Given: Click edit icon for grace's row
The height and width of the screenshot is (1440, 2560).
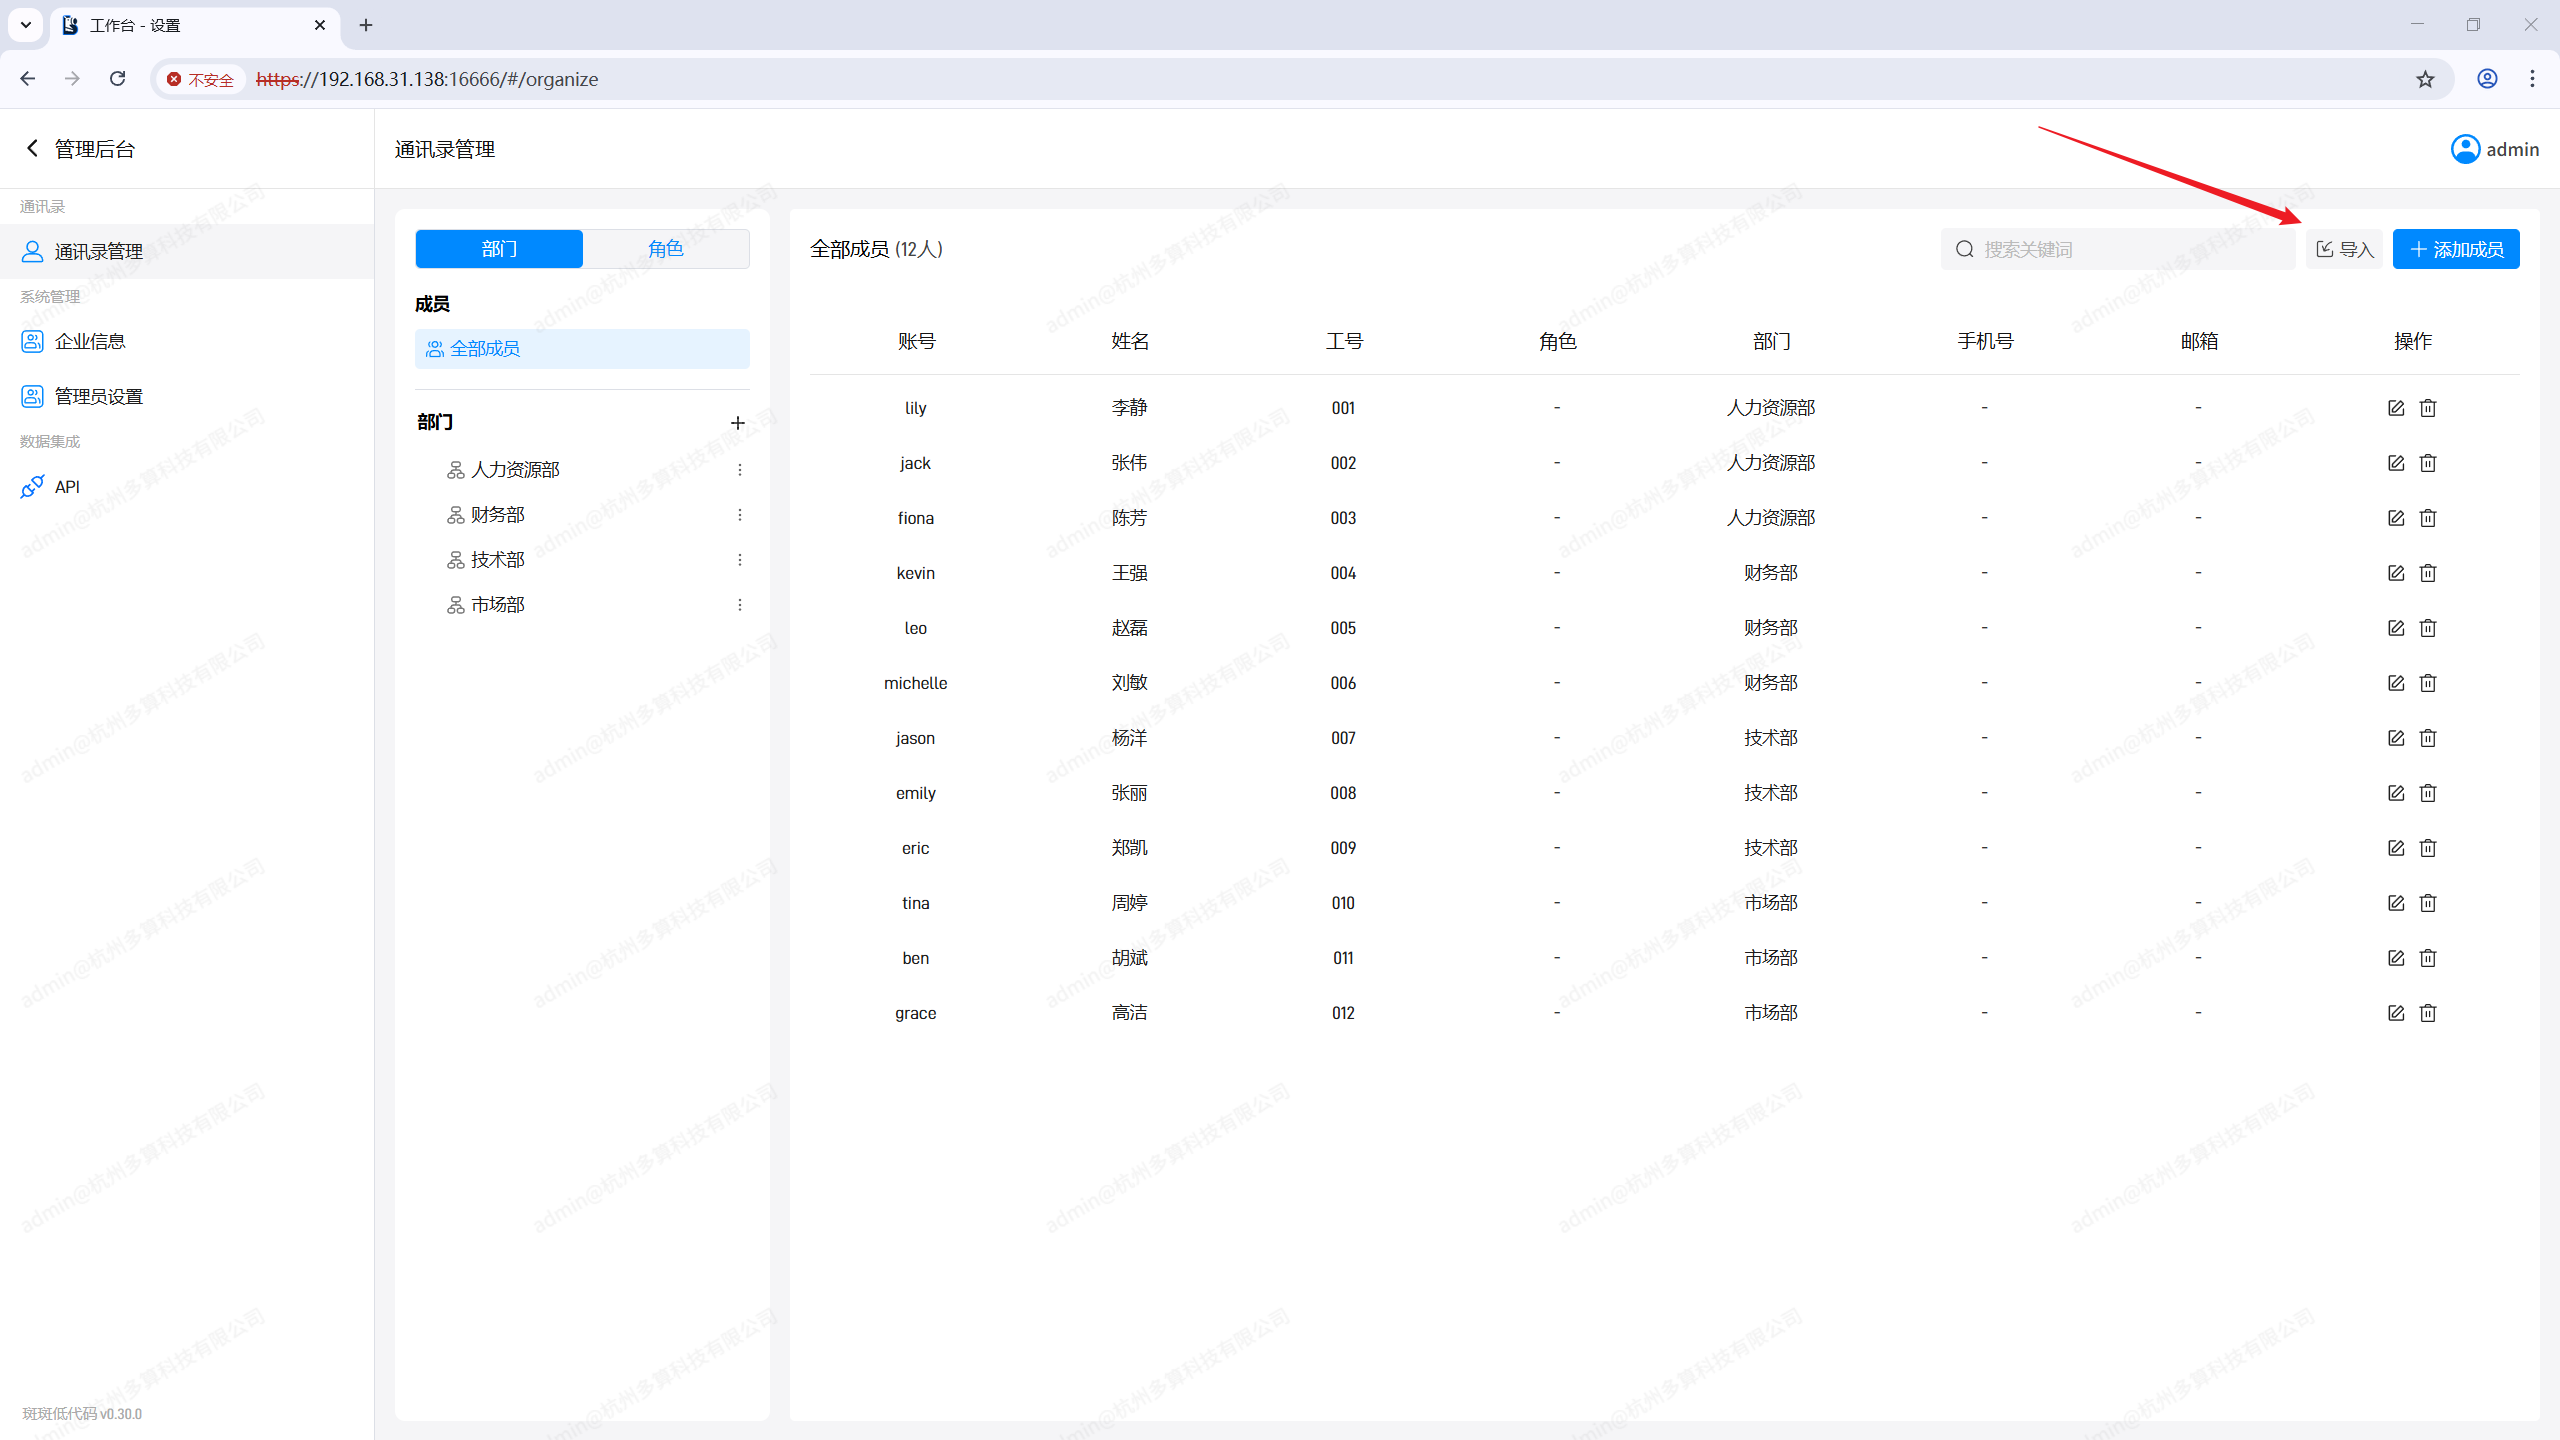Looking at the screenshot, I should [2395, 1013].
